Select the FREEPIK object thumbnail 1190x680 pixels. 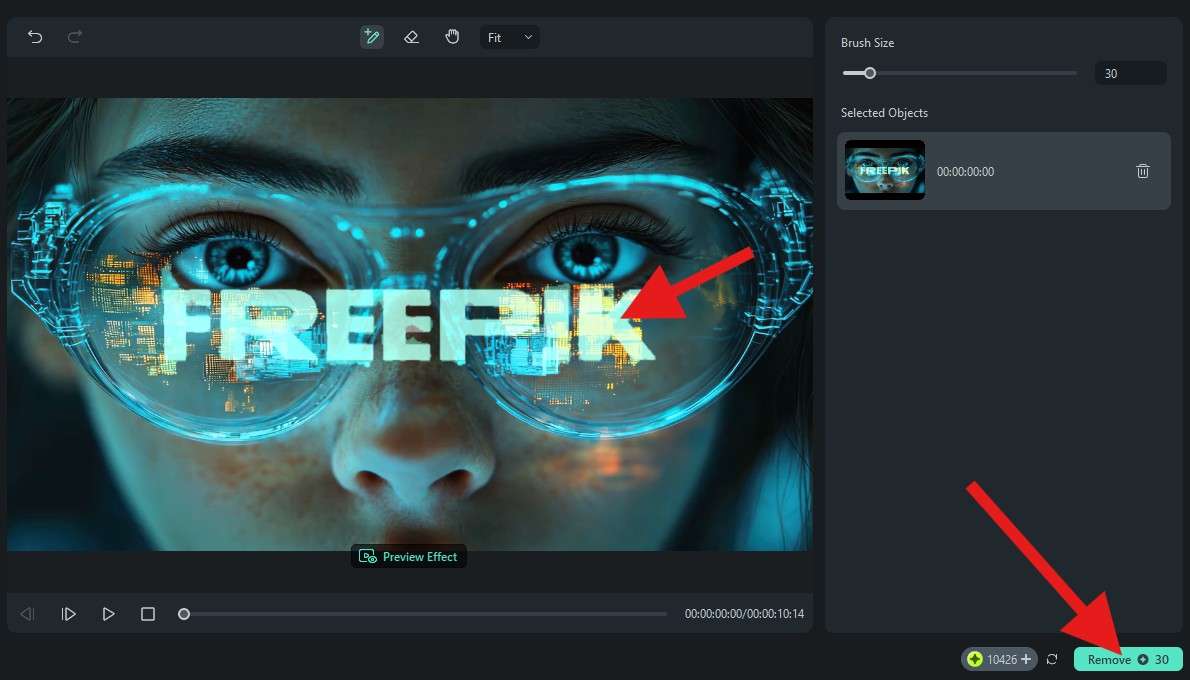[885, 170]
